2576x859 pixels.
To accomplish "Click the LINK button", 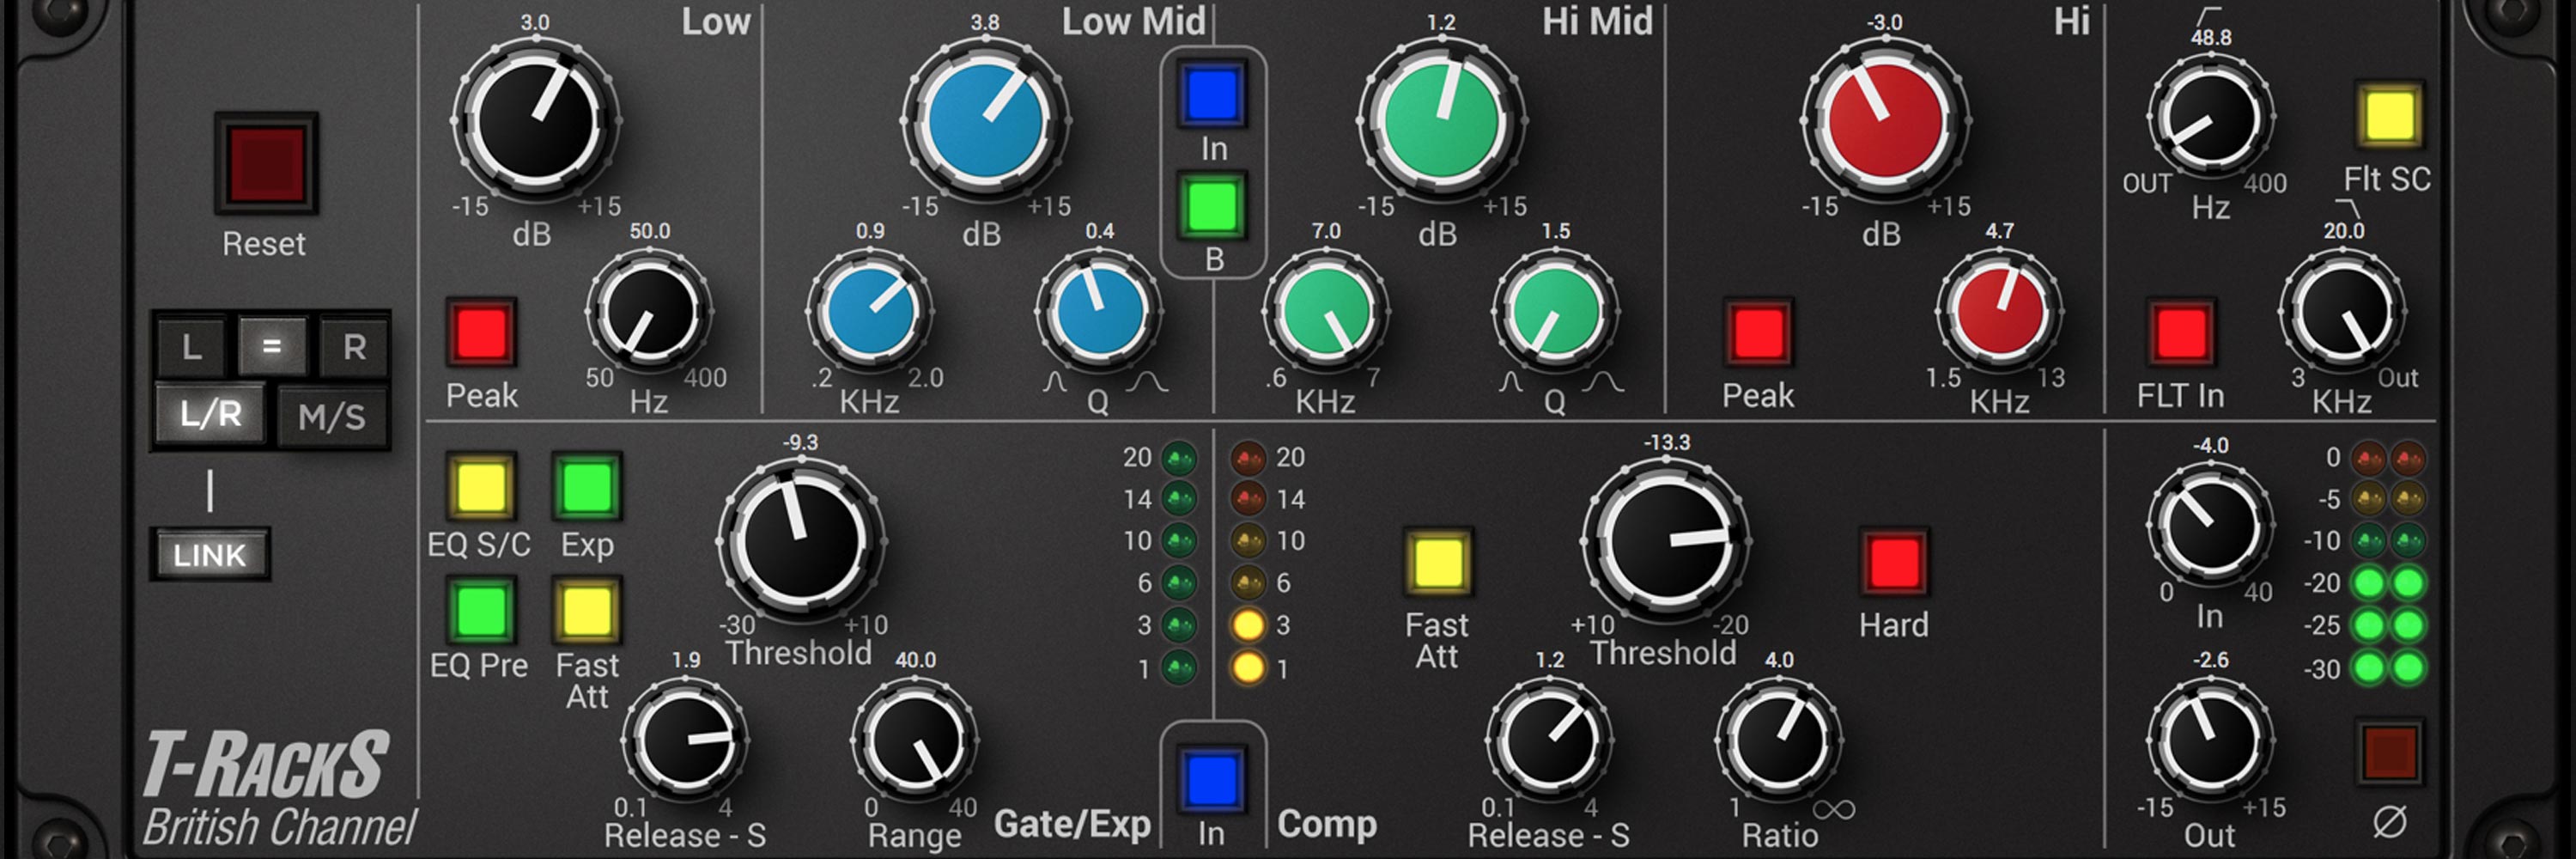I will (210, 555).
